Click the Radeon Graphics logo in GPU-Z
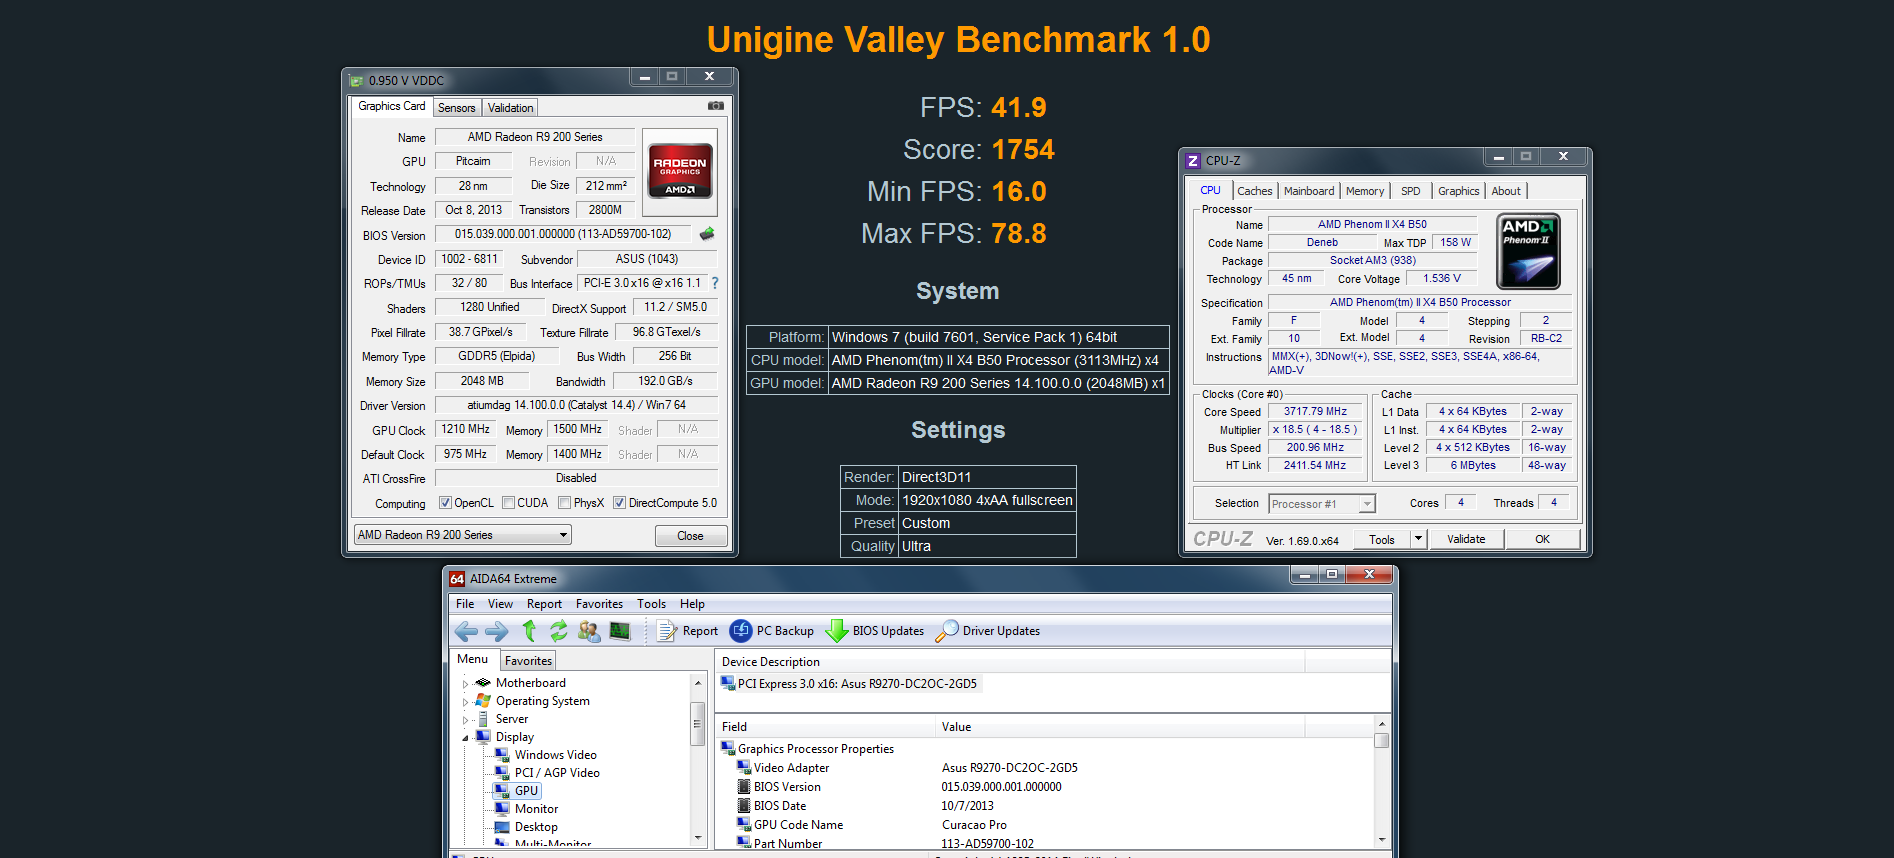 [x=680, y=171]
